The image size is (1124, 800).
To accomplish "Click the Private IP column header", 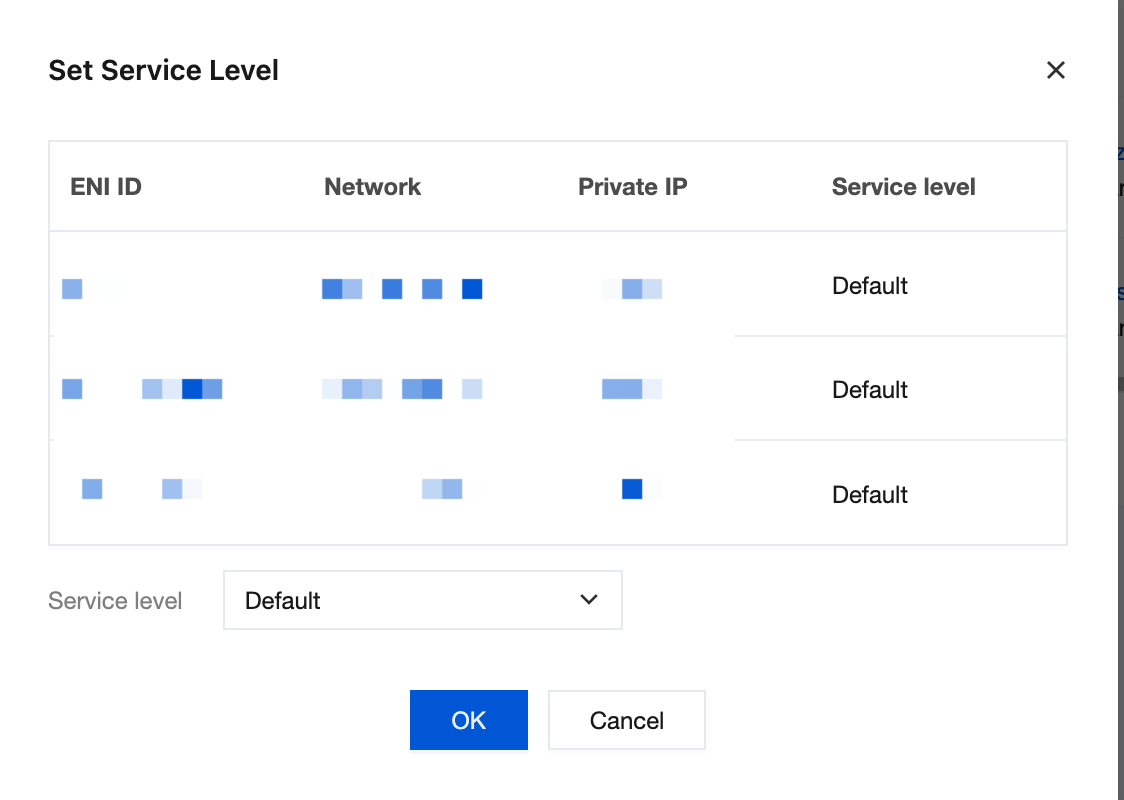I will [x=632, y=187].
